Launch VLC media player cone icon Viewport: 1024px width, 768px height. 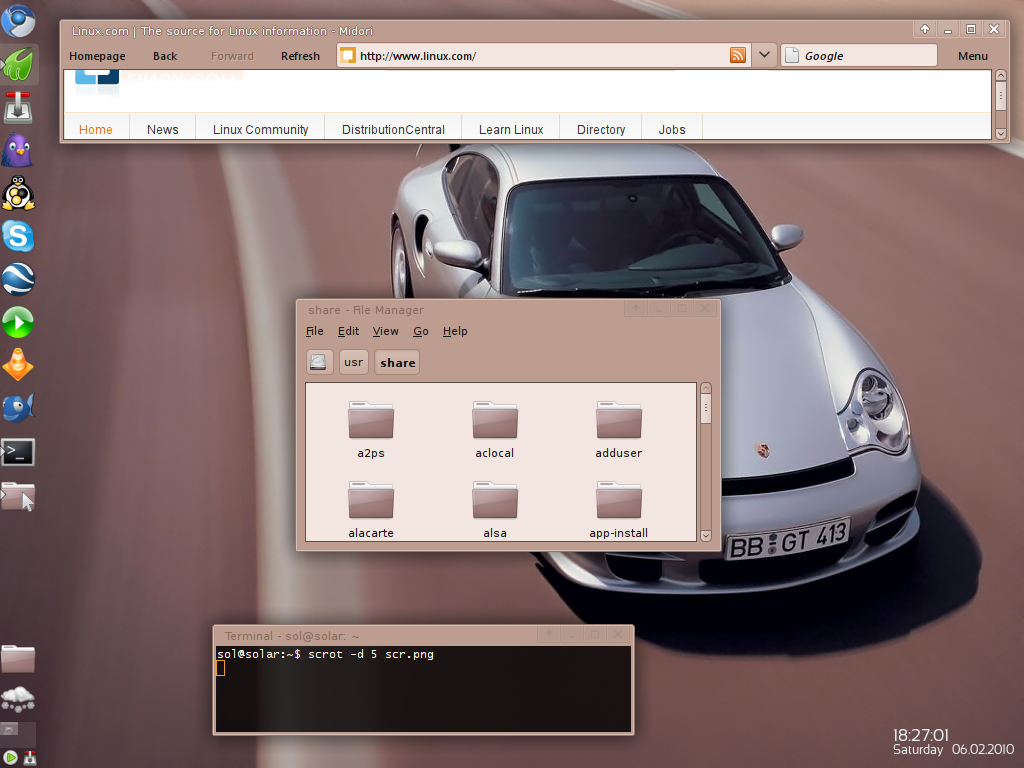[18, 365]
